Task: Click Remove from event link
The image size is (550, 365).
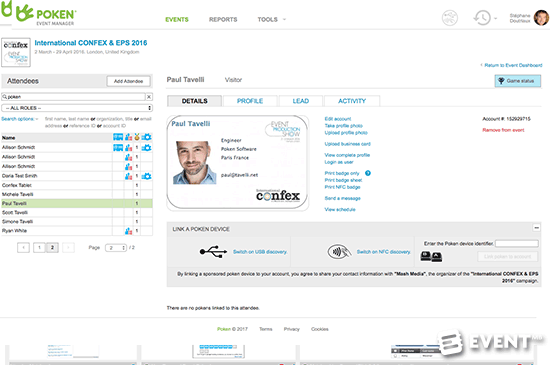Action: click(503, 130)
